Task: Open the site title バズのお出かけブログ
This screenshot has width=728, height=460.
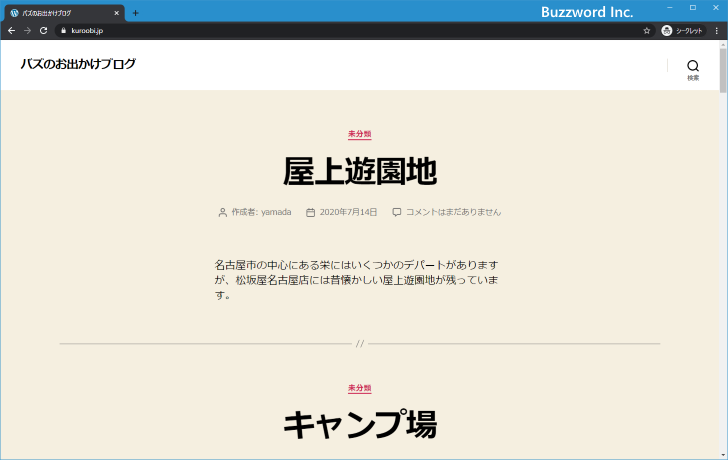Action: point(78,64)
